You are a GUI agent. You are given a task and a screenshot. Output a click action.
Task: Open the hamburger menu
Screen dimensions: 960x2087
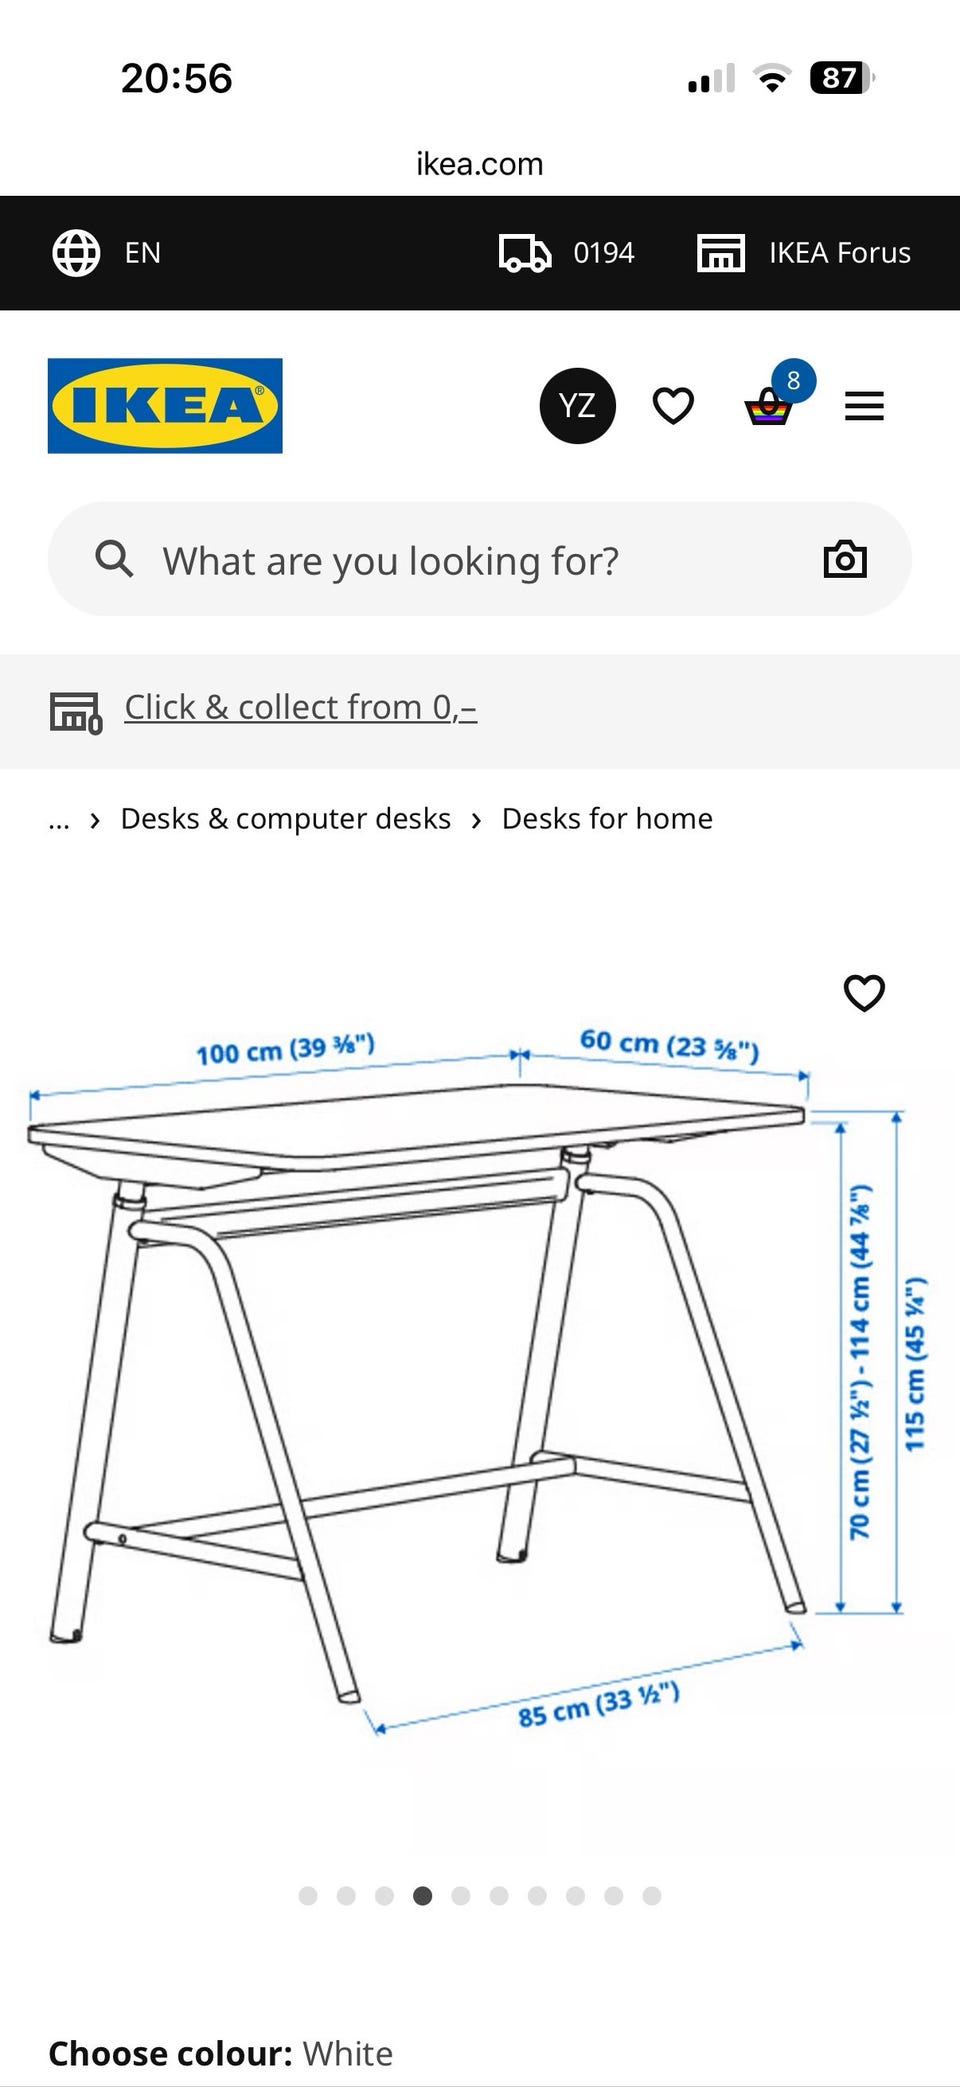click(864, 406)
